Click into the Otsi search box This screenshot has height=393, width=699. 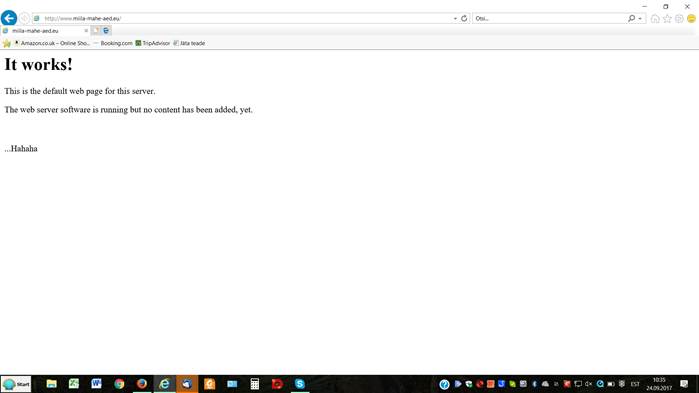(x=550, y=18)
